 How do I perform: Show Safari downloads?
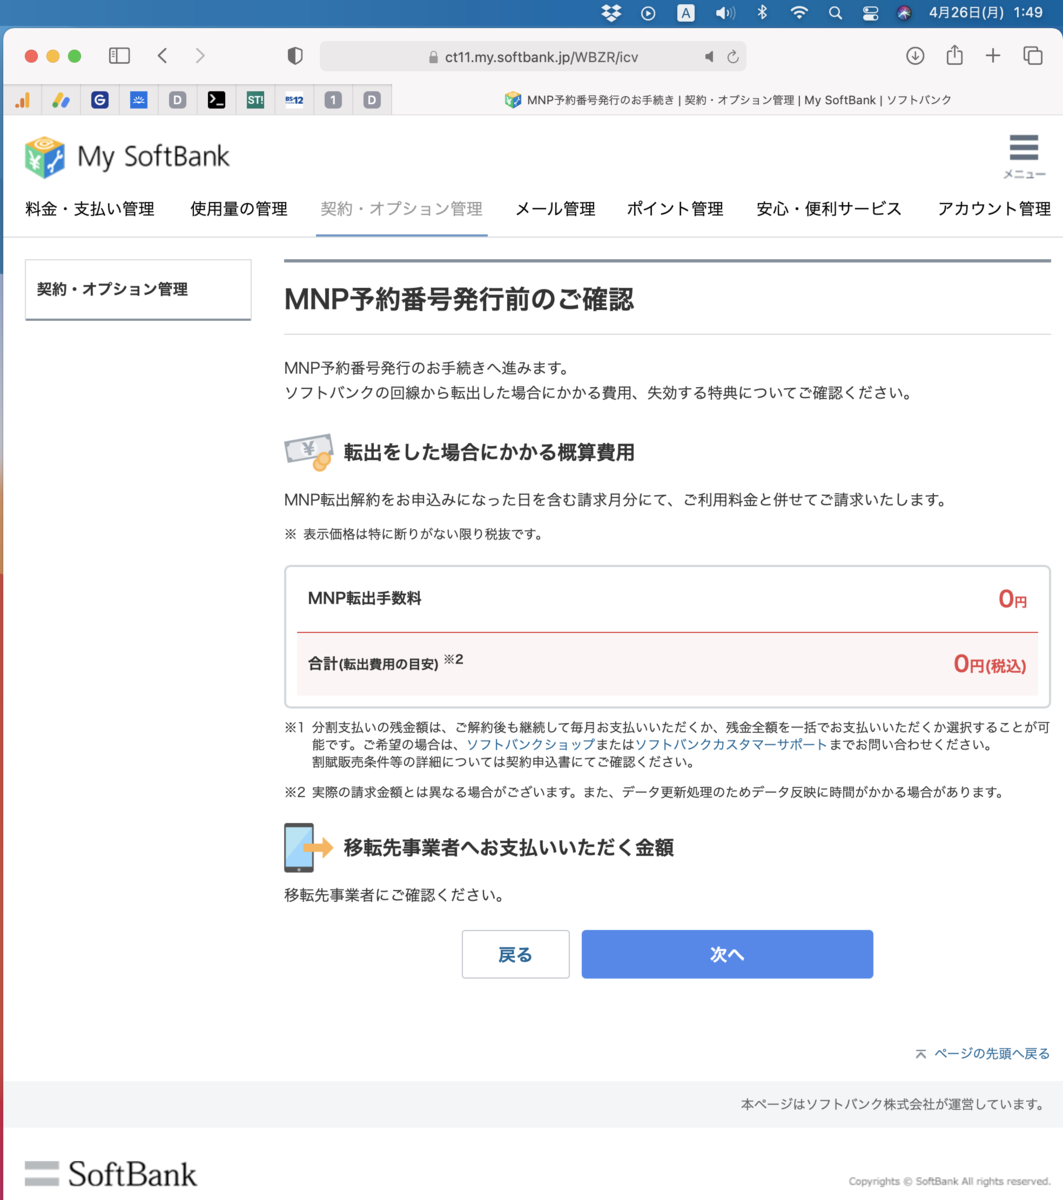click(915, 56)
